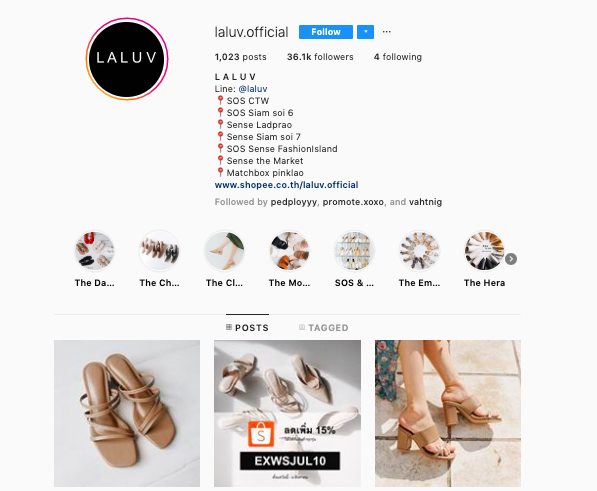Open the tan strappy sandals post
Screen dimensions: 597x491
127,413
